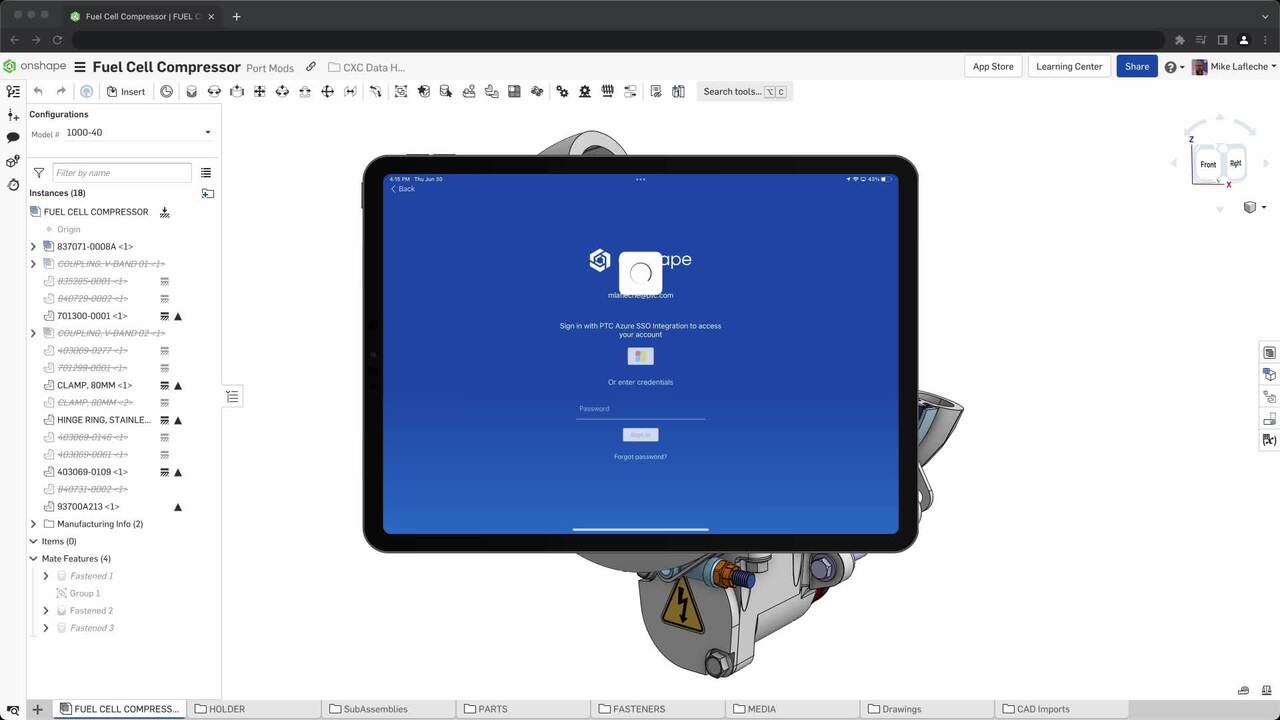Expand the 837071-0008A <1> instance
The width and height of the screenshot is (1280, 720).
click(33, 246)
